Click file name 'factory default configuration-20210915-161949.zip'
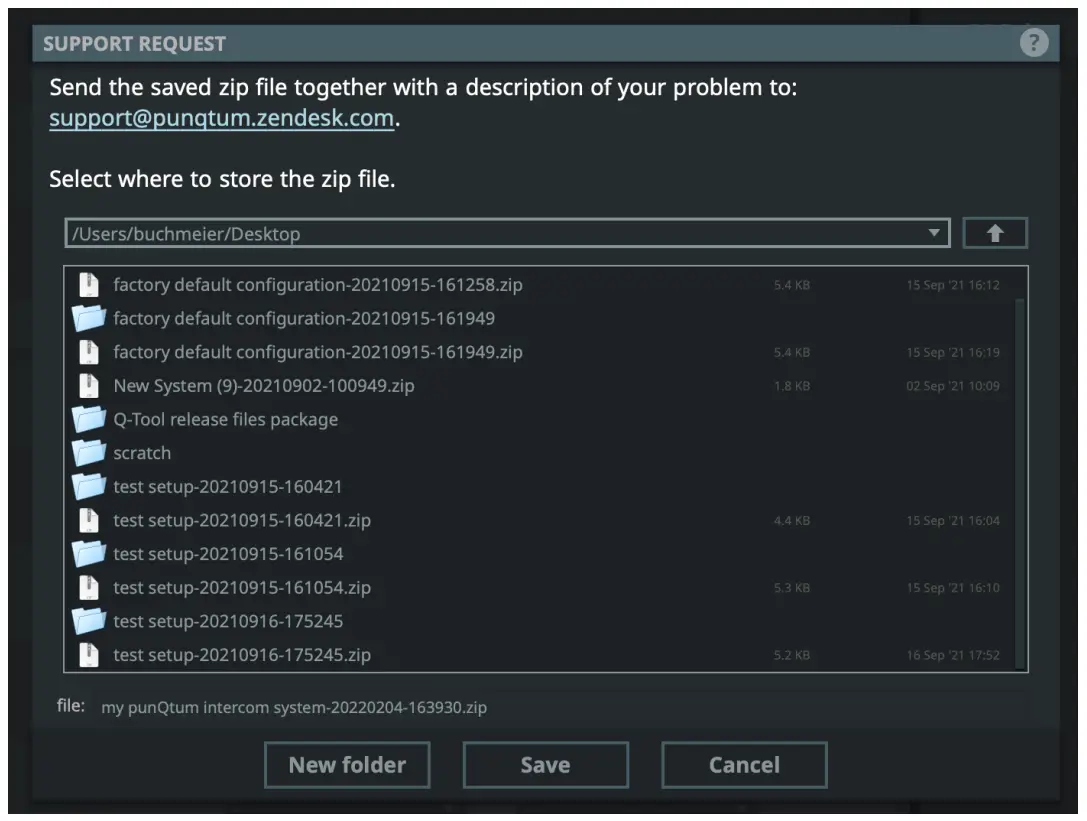 (318, 352)
